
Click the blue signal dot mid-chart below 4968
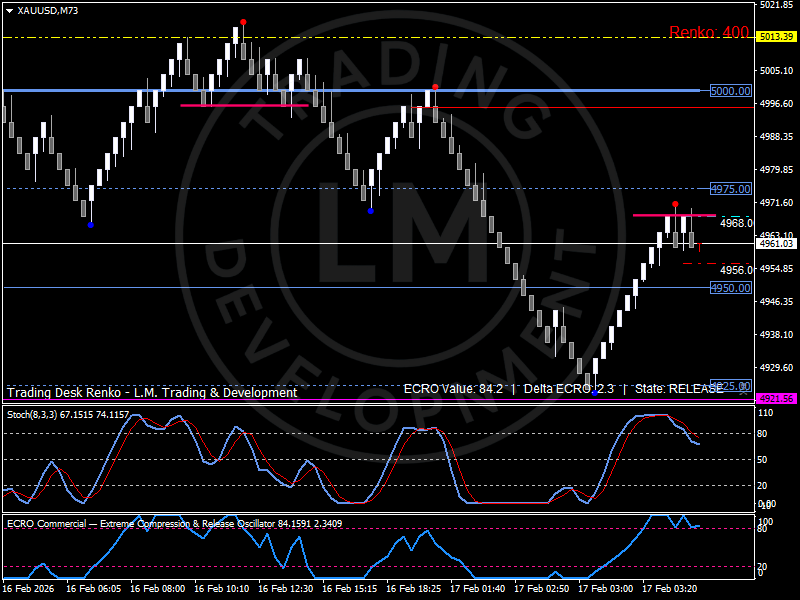pos(373,211)
